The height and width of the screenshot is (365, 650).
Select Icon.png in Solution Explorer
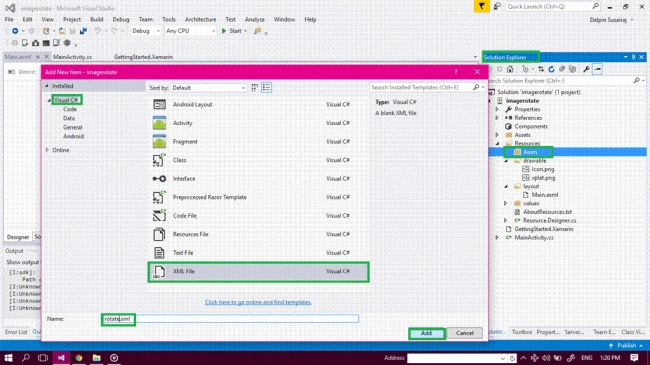(x=543, y=169)
